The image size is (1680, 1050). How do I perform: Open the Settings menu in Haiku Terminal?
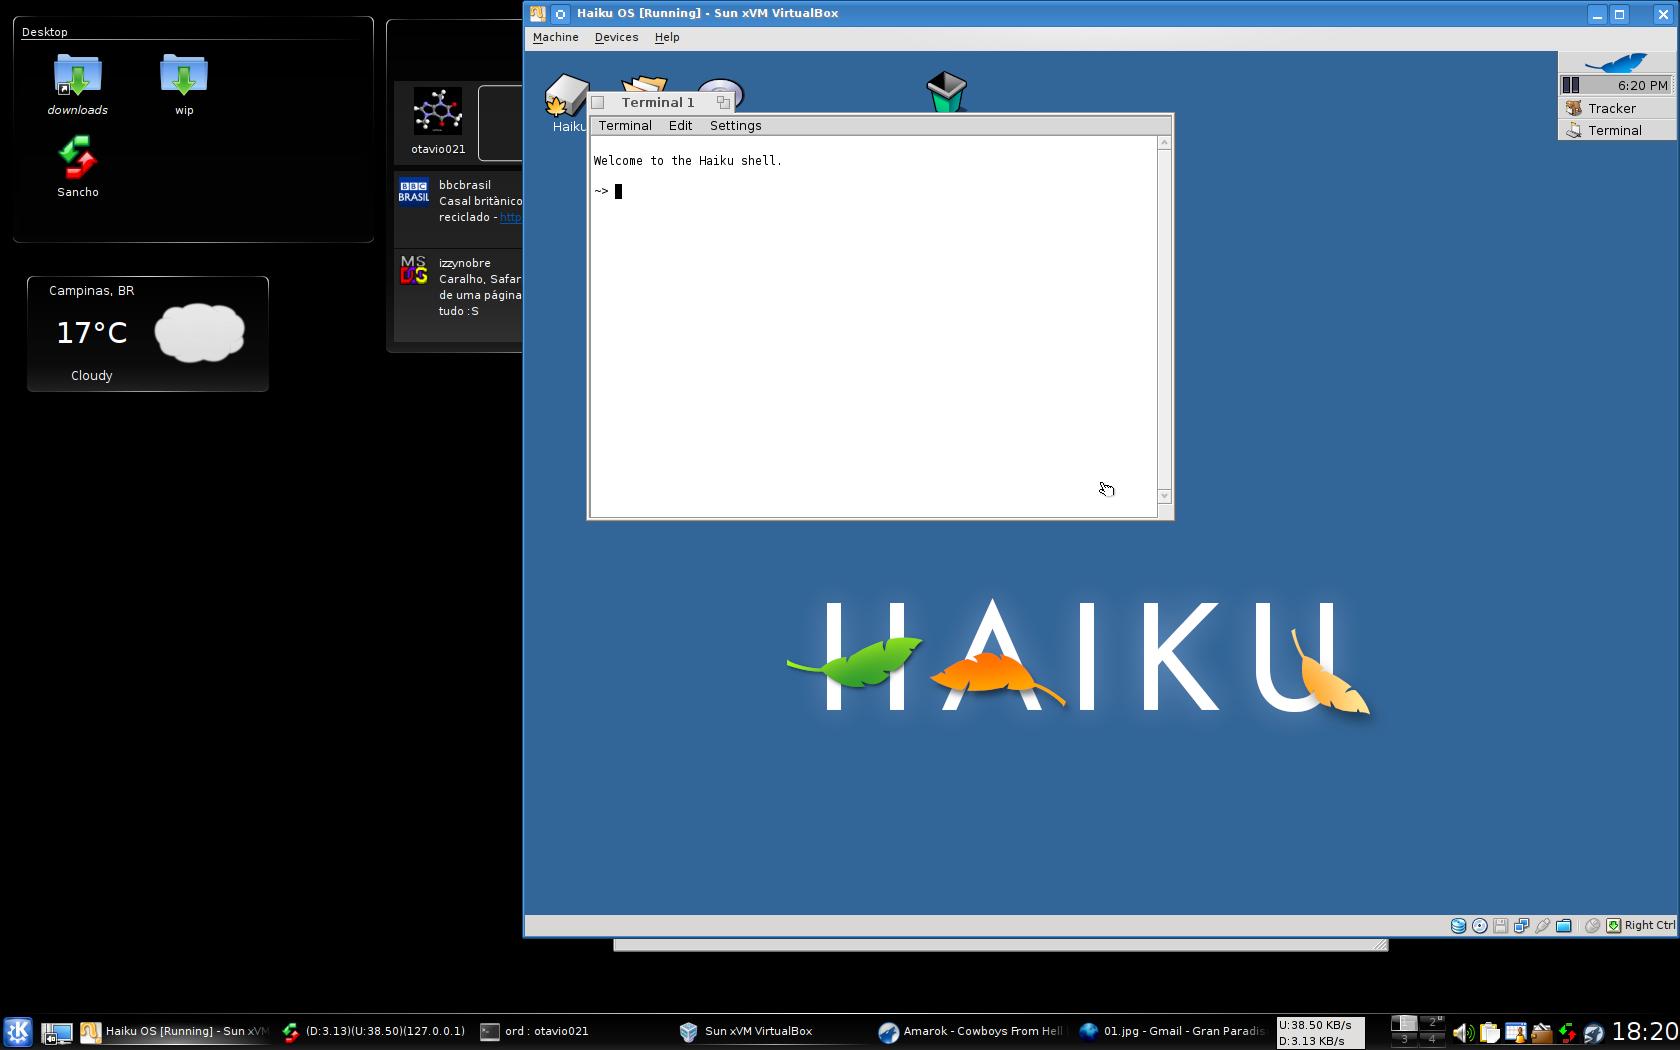point(735,125)
